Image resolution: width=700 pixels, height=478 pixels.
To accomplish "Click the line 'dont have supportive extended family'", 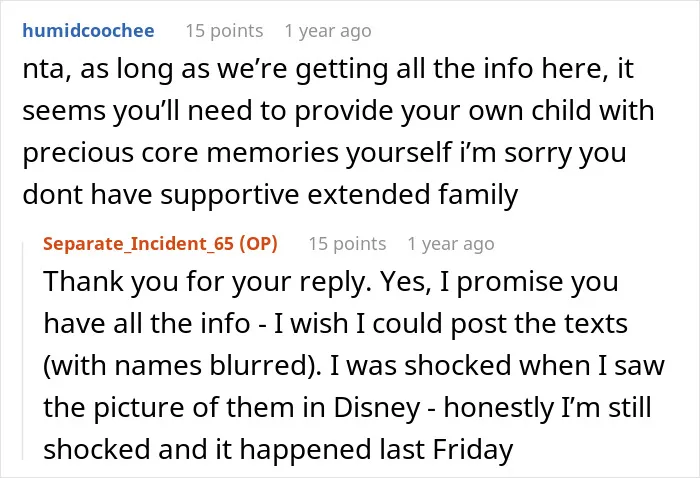I will [270, 195].
